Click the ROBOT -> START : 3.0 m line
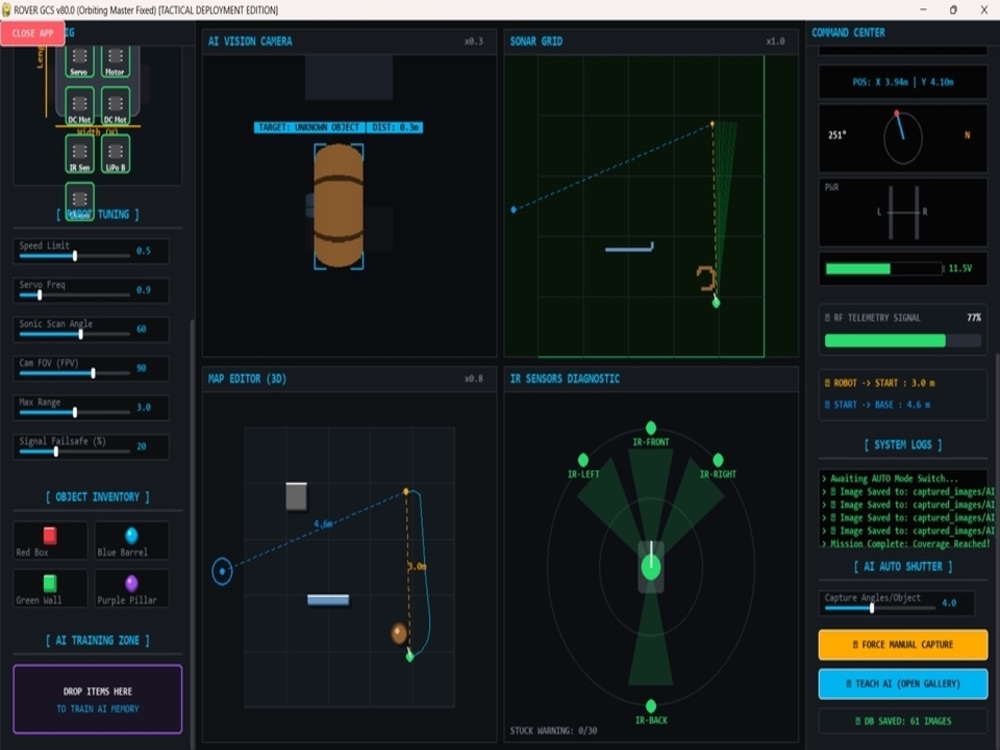Image resolution: width=1000 pixels, height=750 pixels. point(879,383)
